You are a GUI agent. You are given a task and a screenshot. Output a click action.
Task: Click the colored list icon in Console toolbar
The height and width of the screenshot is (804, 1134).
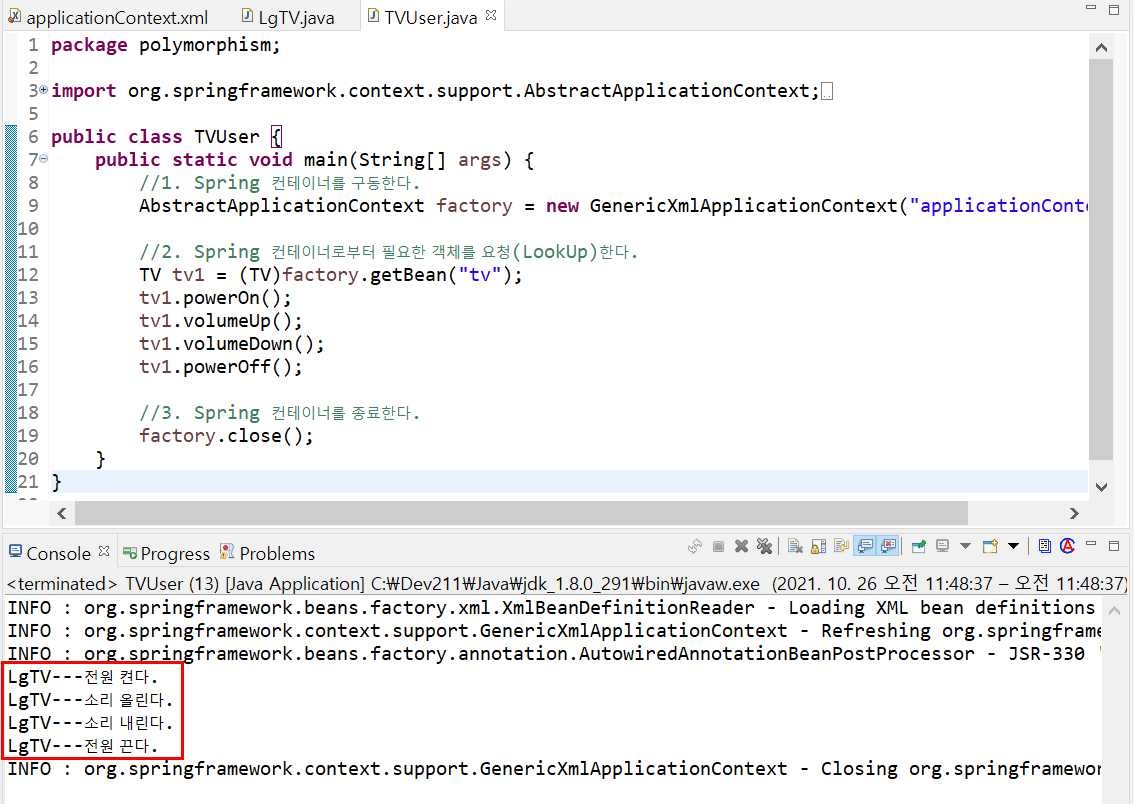[1044, 546]
